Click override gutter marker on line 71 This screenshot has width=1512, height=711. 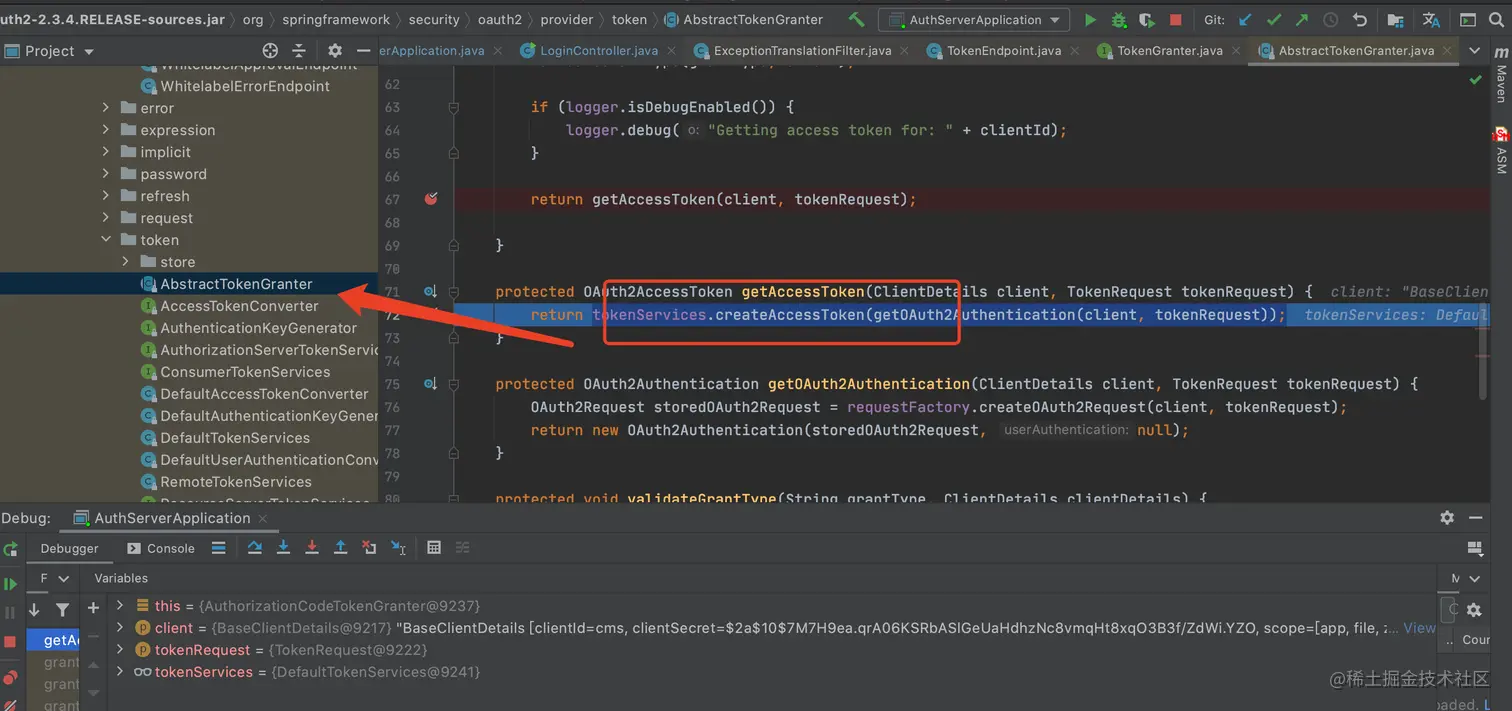tap(431, 292)
